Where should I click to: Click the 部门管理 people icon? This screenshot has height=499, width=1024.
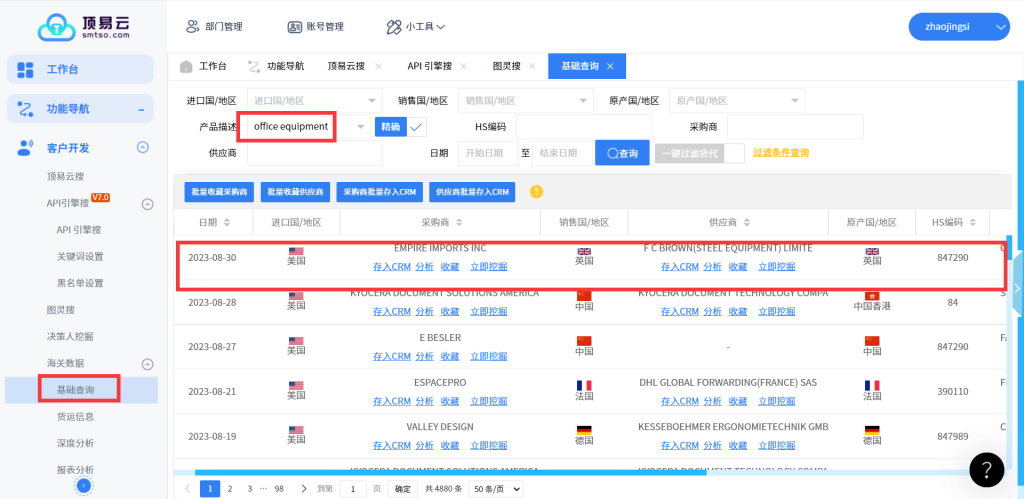192,27
